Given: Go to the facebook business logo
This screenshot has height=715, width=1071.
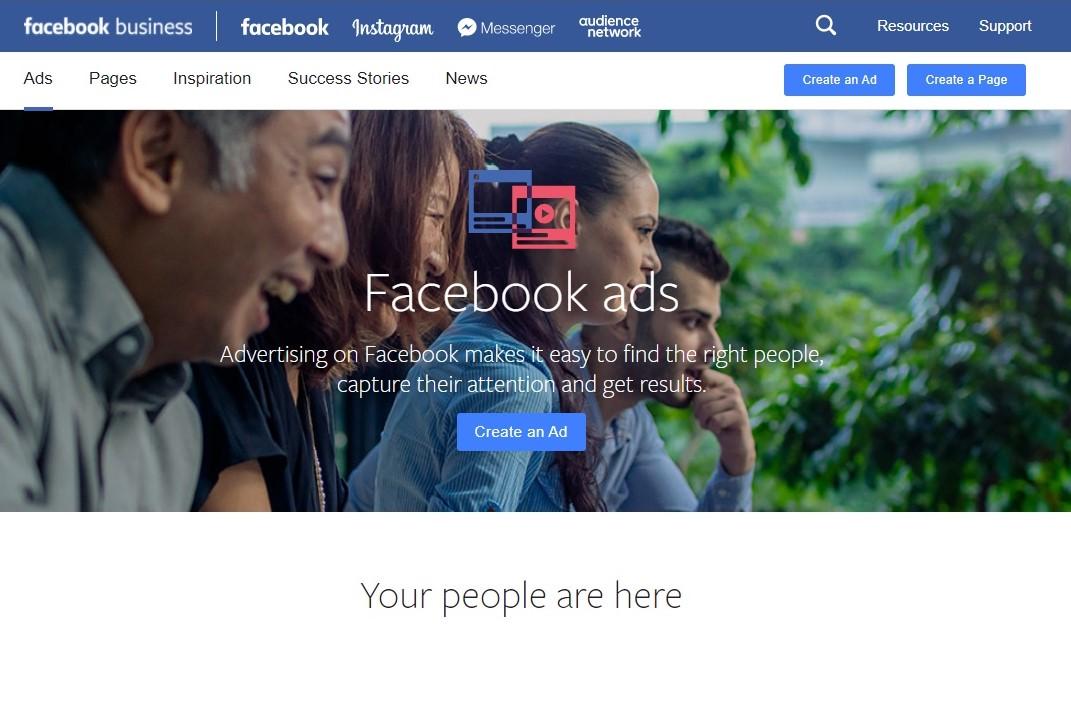Looking at the screenshot, I should [x=108, y=26].
